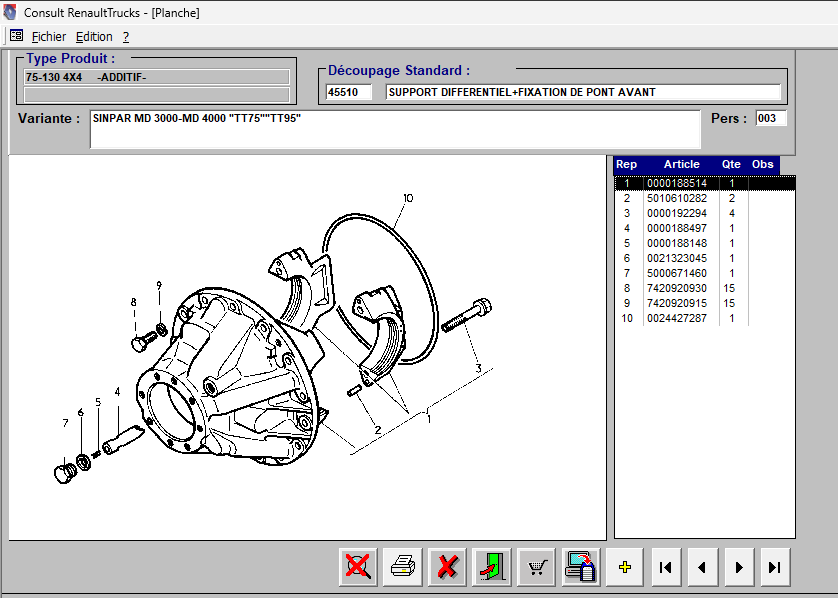This screenshot has width=838, height=598.
Task: Print the parts diagram
Action: (402, 567)
